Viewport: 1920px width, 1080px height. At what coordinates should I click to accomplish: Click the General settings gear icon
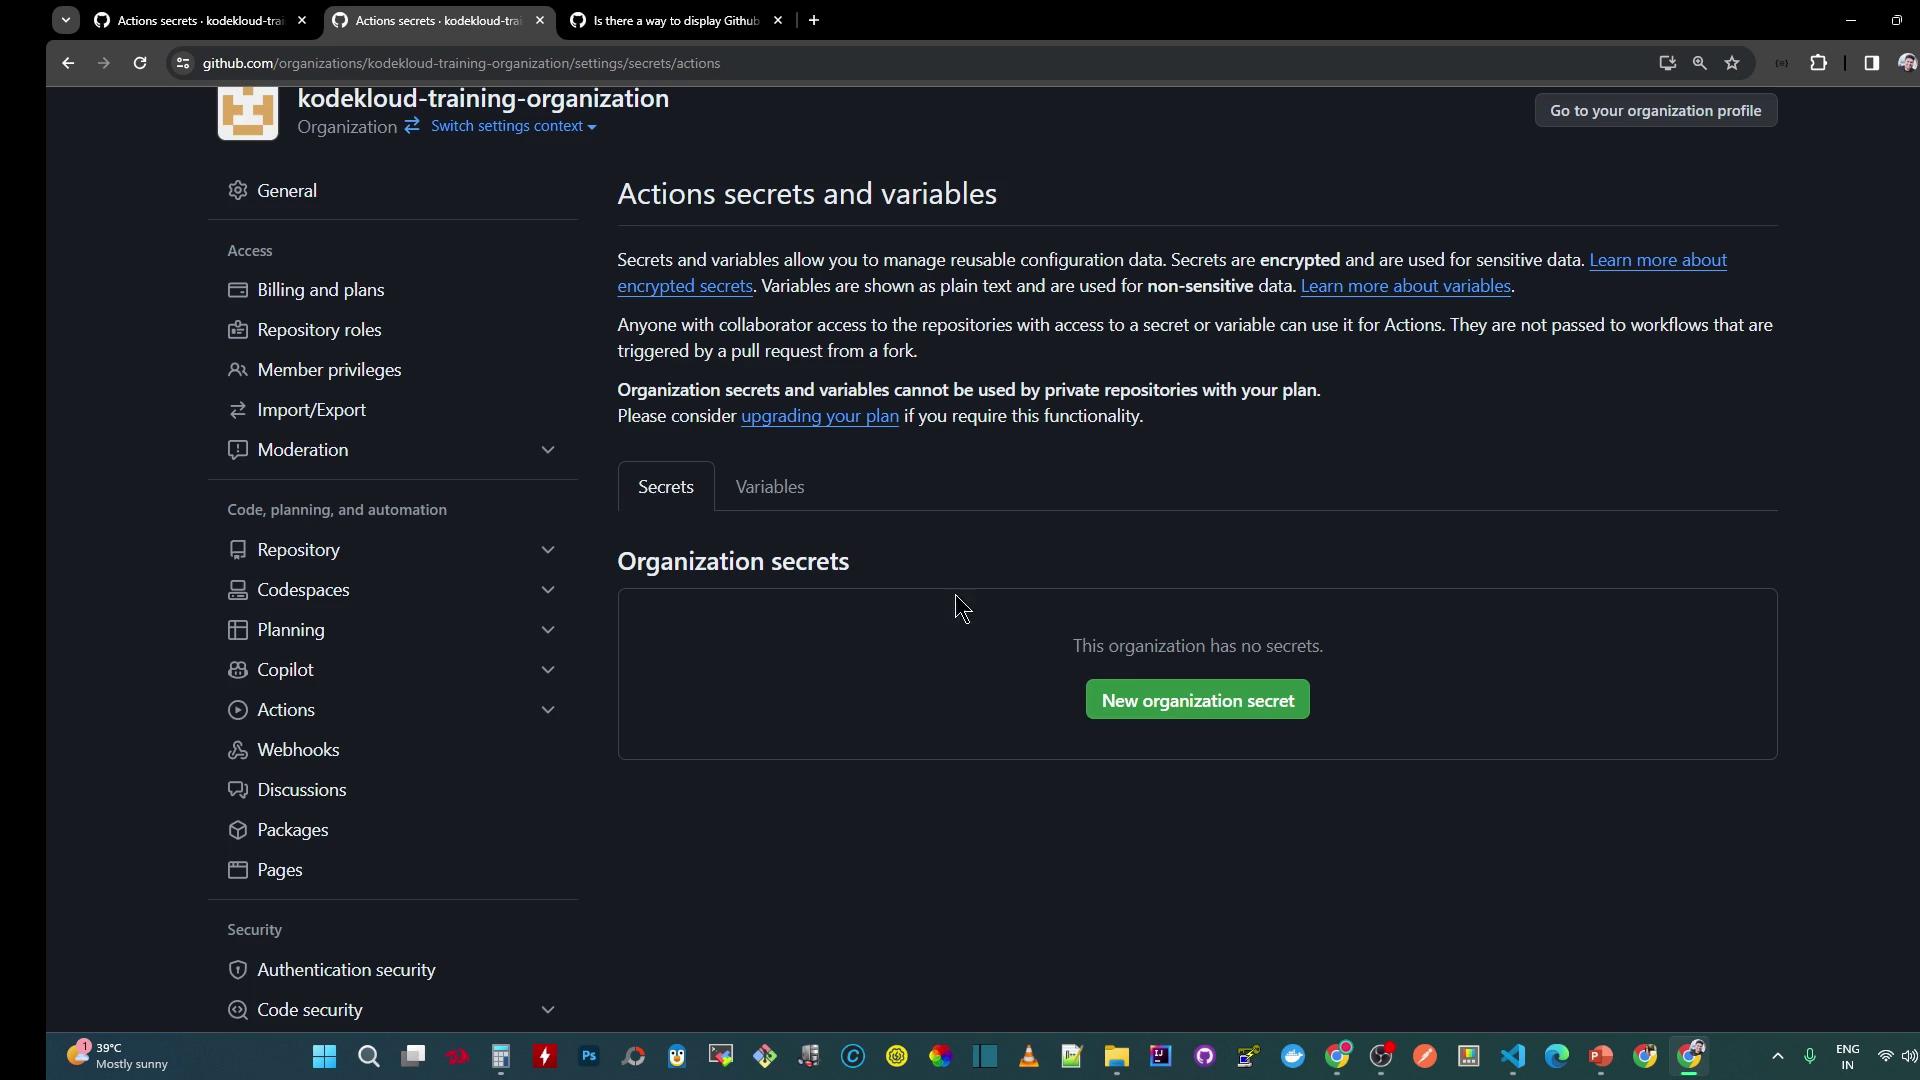237,190
